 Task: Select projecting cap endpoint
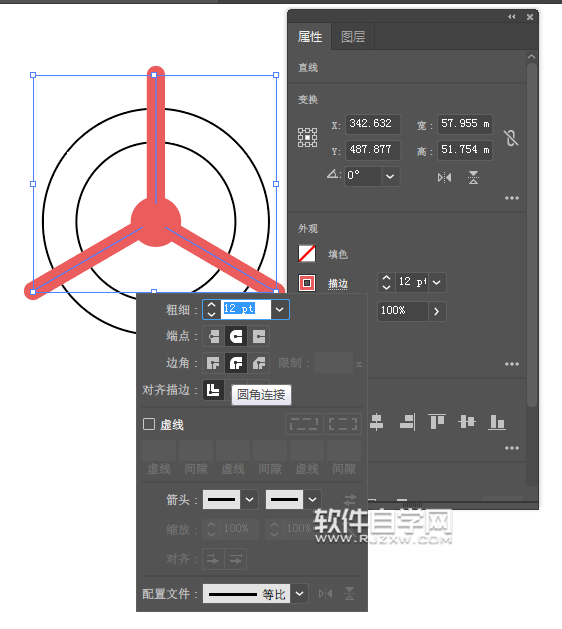259,337
